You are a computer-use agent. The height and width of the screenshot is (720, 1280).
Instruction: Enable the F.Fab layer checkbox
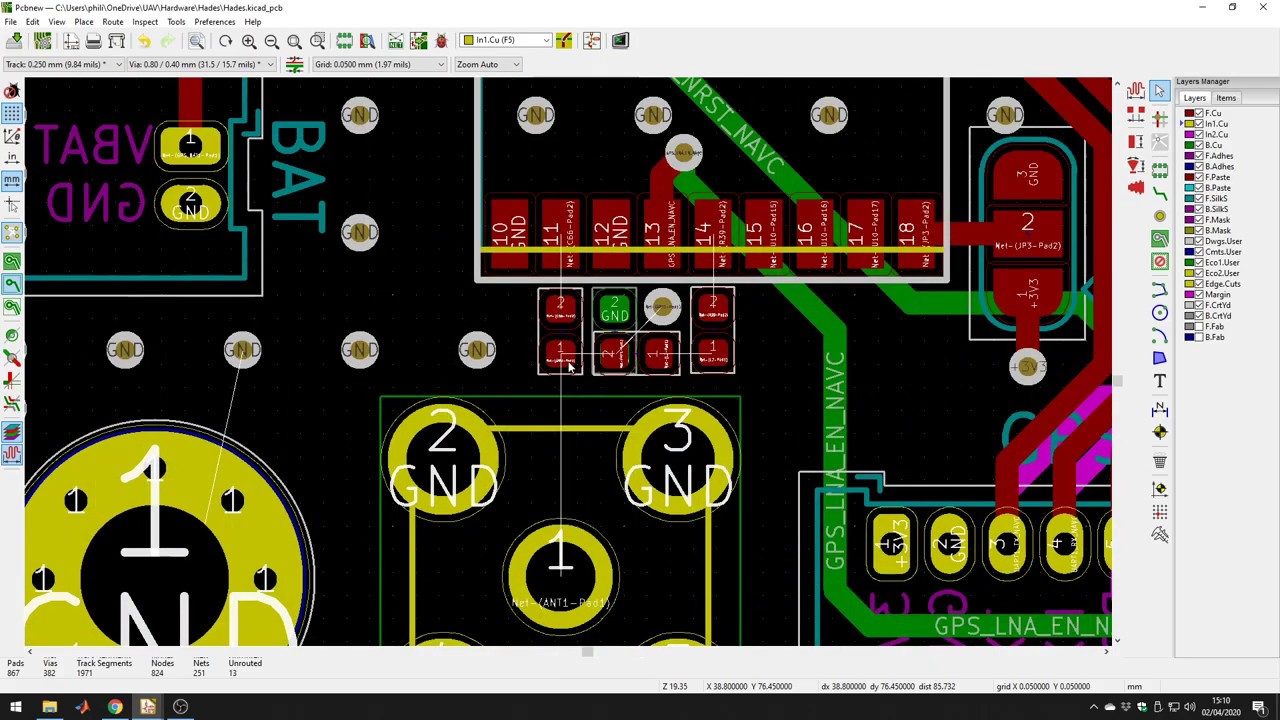point(1199,326)
